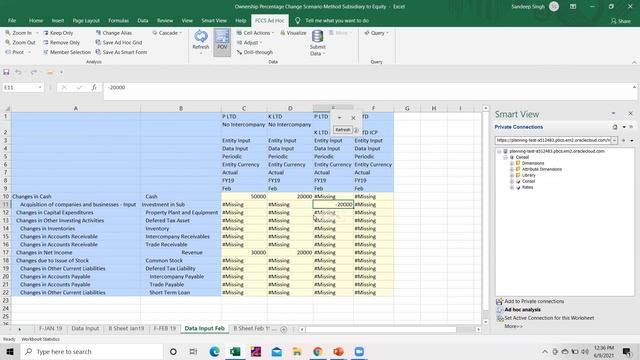Open the Cascade dropdown

(167, 33)
